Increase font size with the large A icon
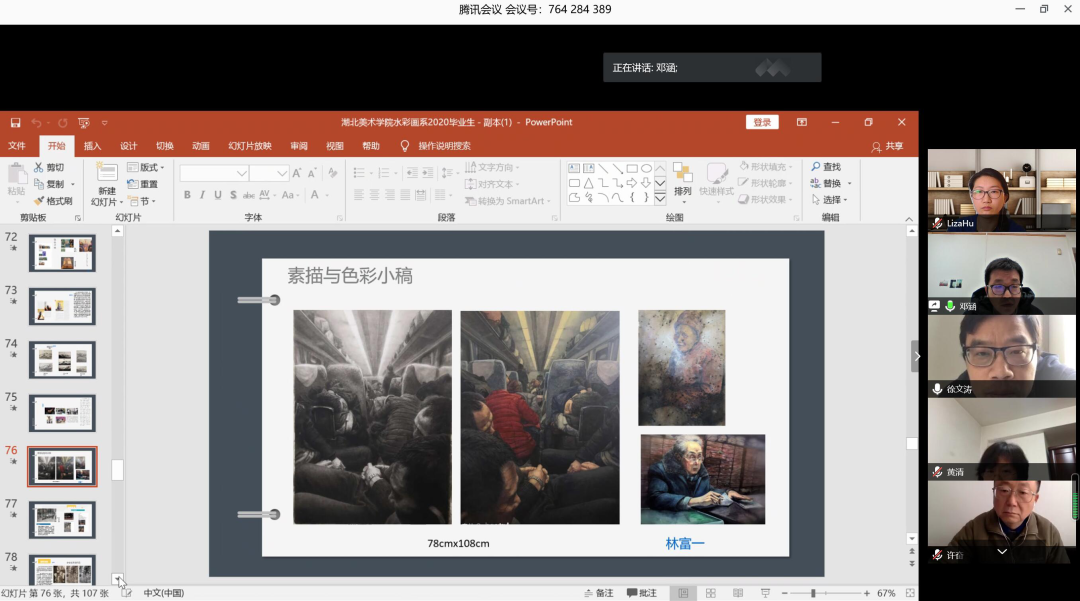 (297, 173)
